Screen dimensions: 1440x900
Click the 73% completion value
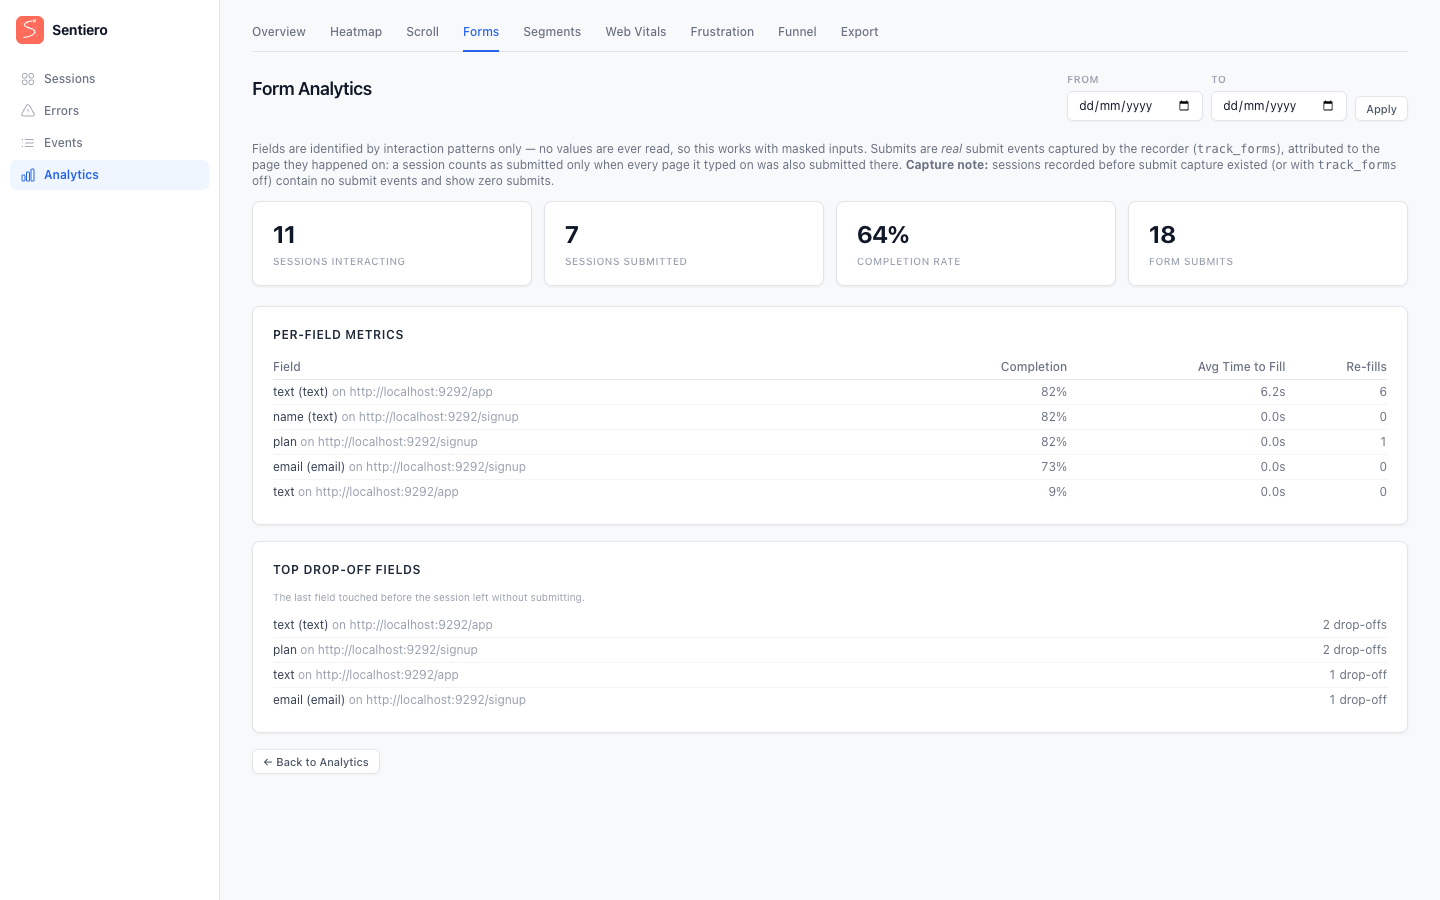pos(1054,467)
